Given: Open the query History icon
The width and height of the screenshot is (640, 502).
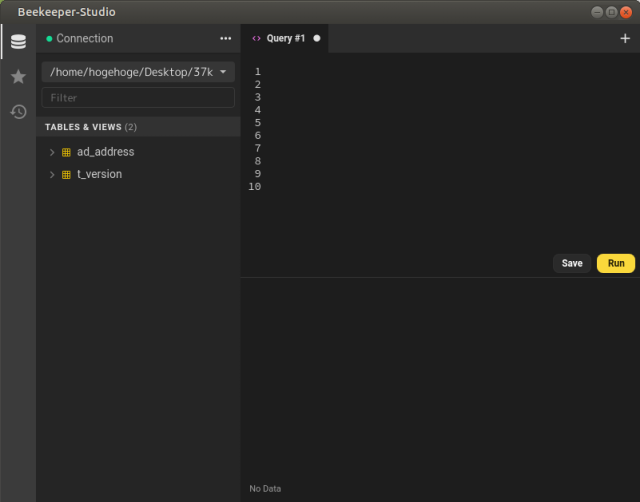Looking at the screenshot, I should [x=18, y=111].
